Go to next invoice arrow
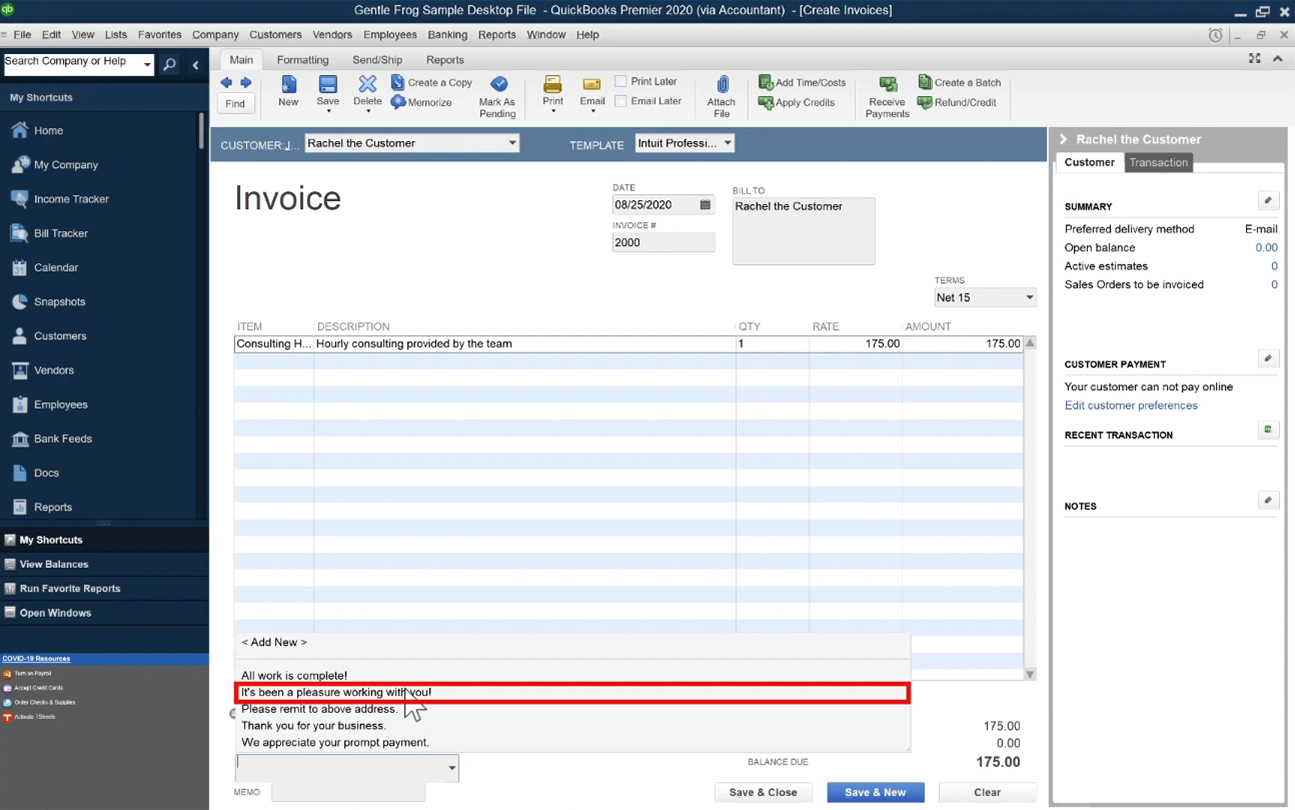The width and height of the screenshot is (1295, 810). pyautogui.click(x=246, y=83)
